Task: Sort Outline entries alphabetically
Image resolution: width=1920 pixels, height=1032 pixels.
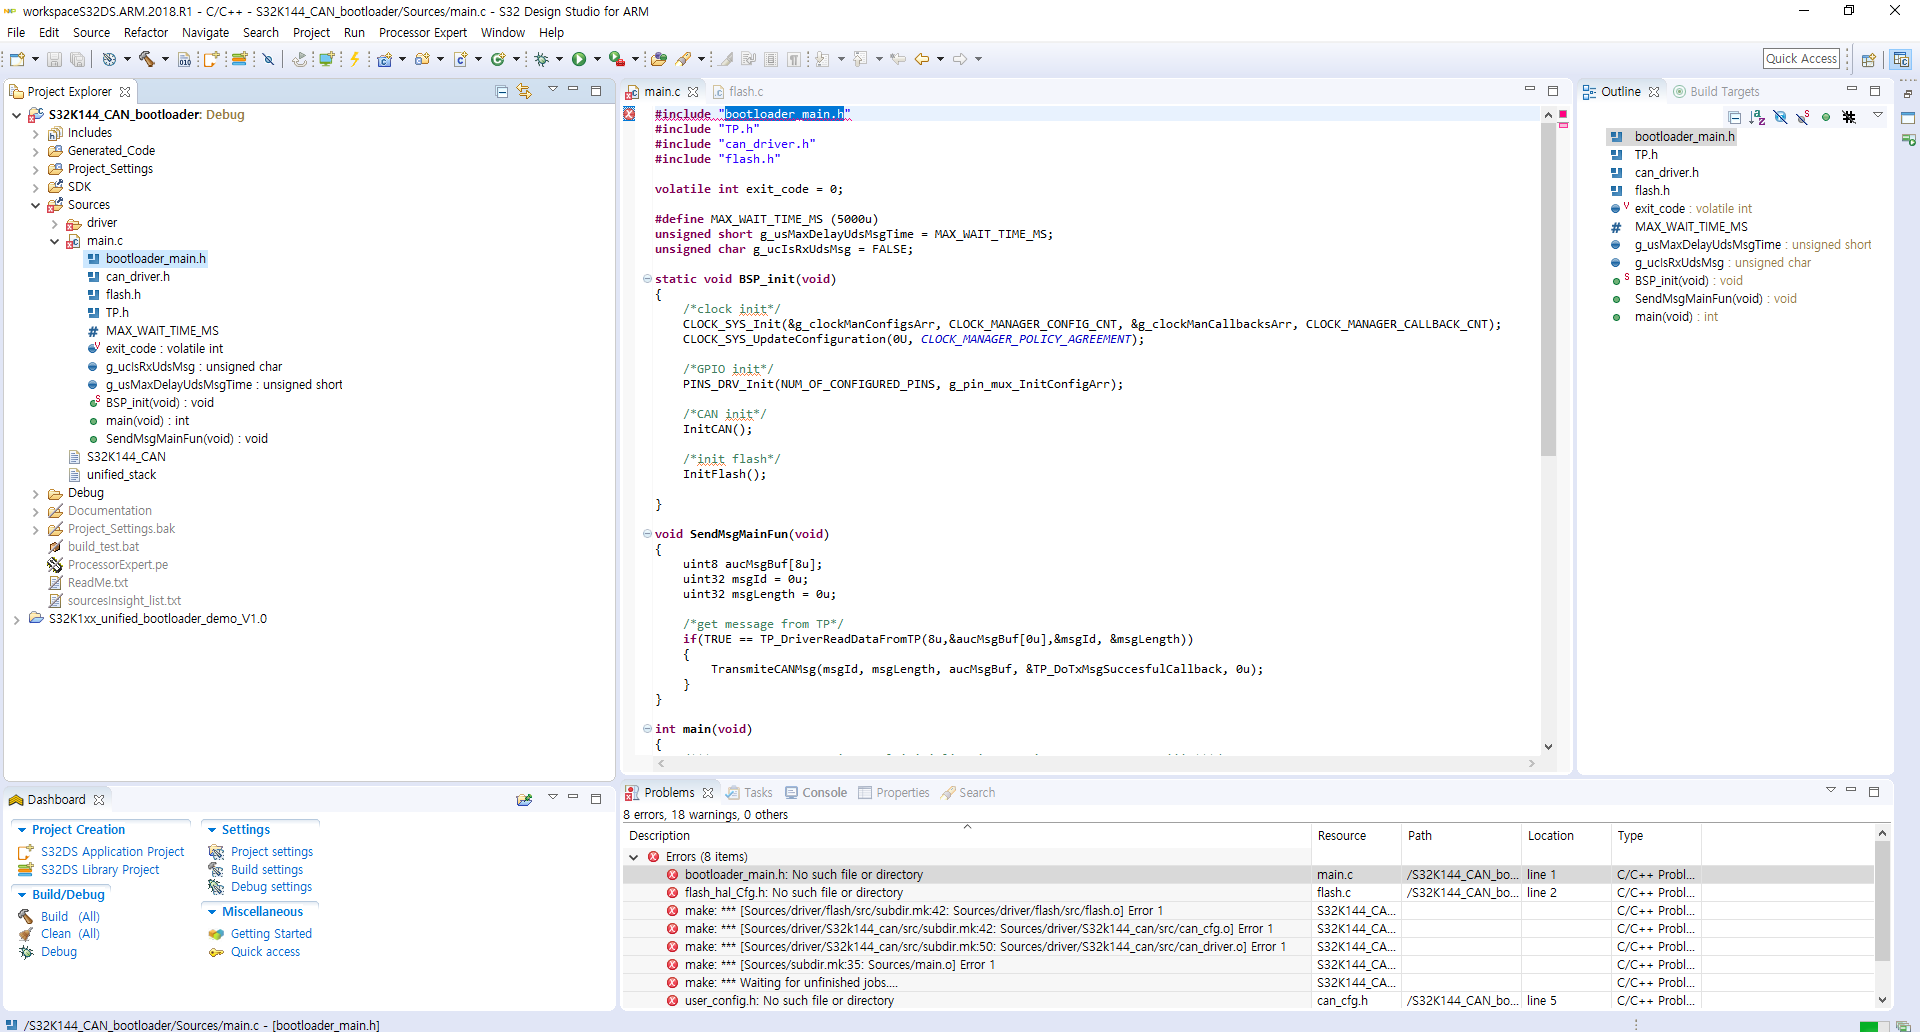Action: [1757, 117]
